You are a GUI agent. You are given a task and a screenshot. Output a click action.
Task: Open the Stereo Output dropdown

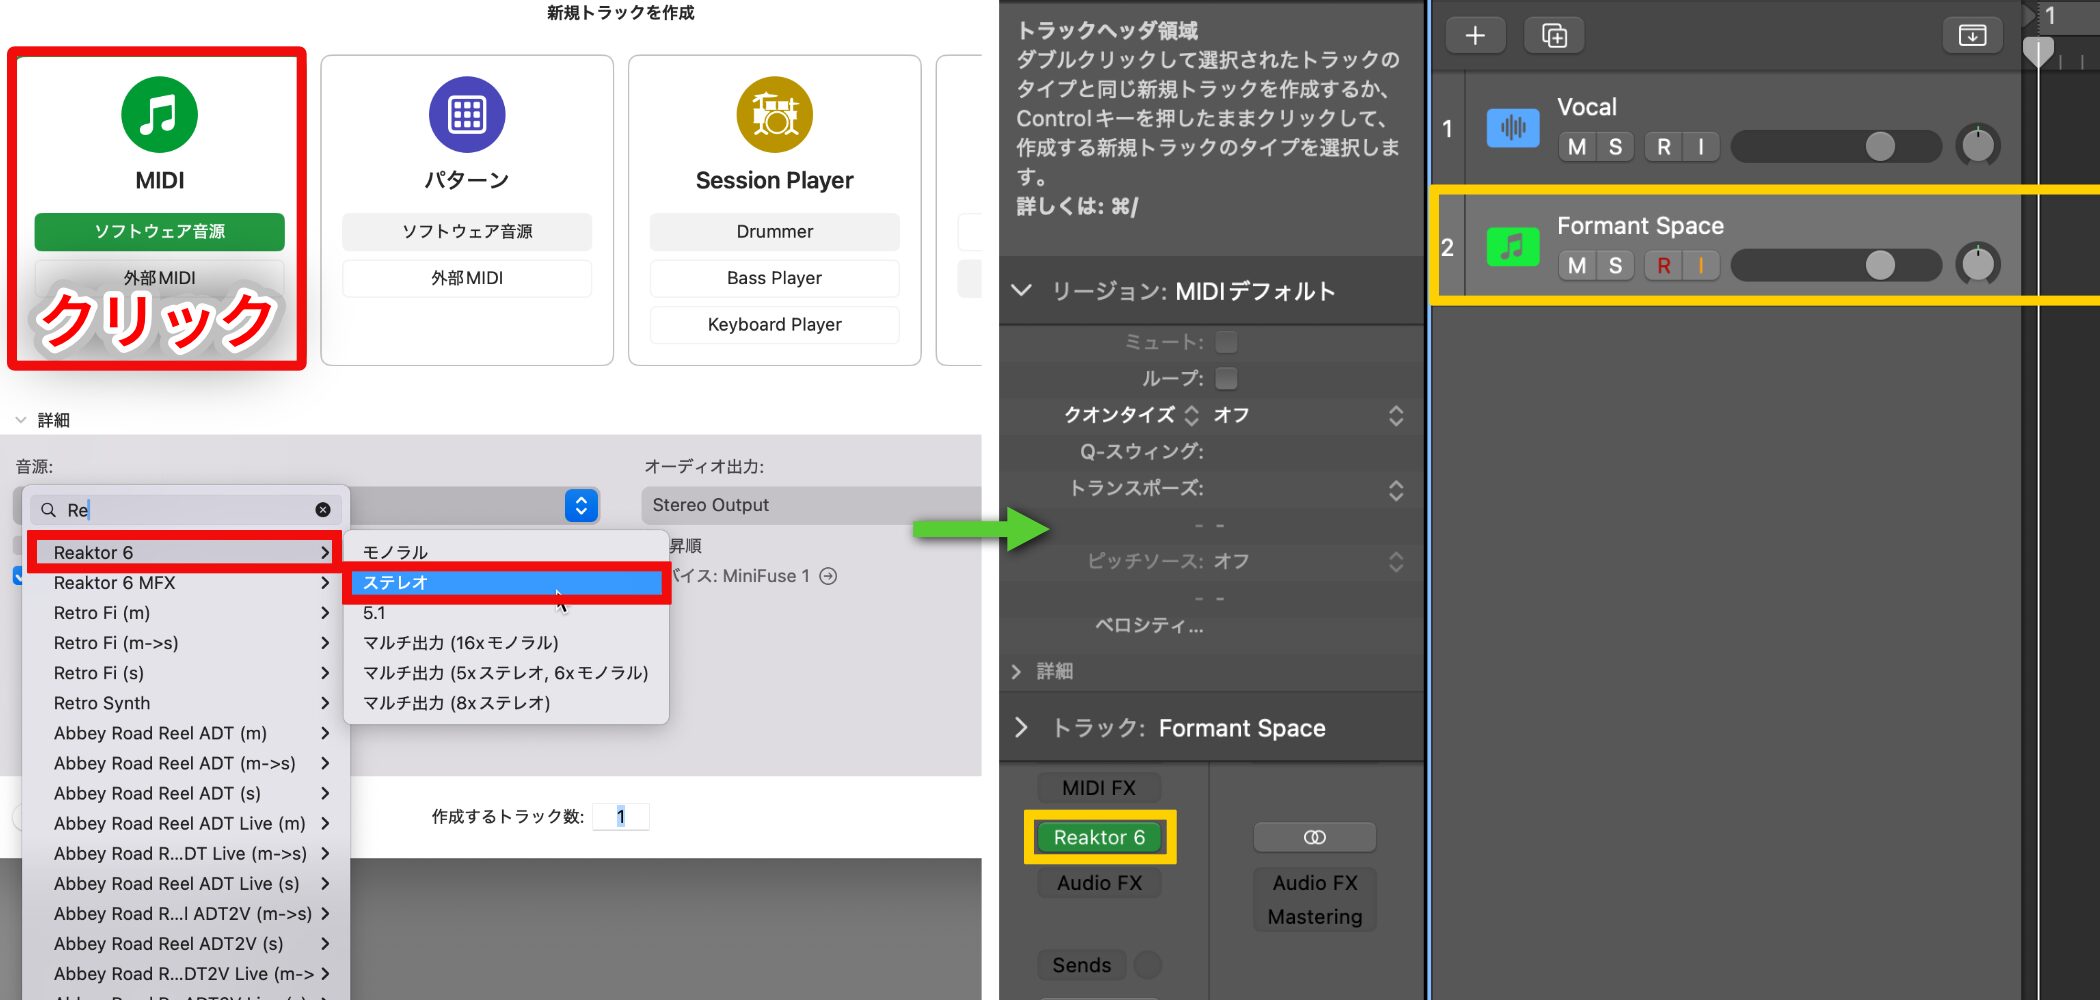pyautogui.click(x=811, y=505)
